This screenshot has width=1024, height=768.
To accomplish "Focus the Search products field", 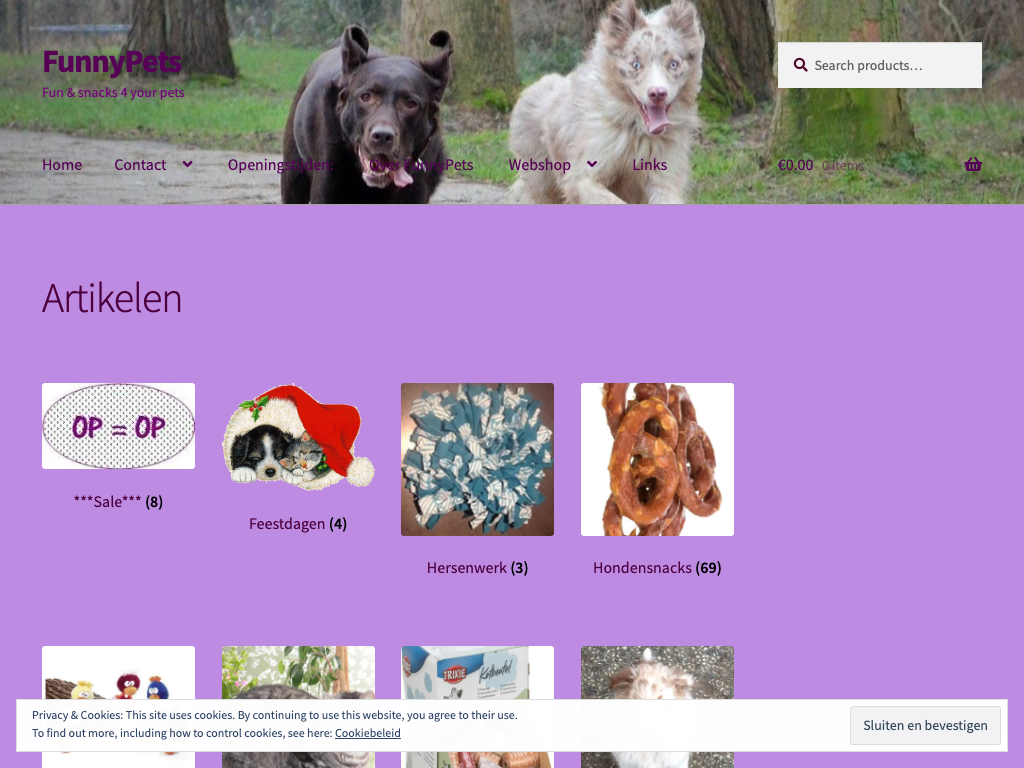I will pos(880,65).
